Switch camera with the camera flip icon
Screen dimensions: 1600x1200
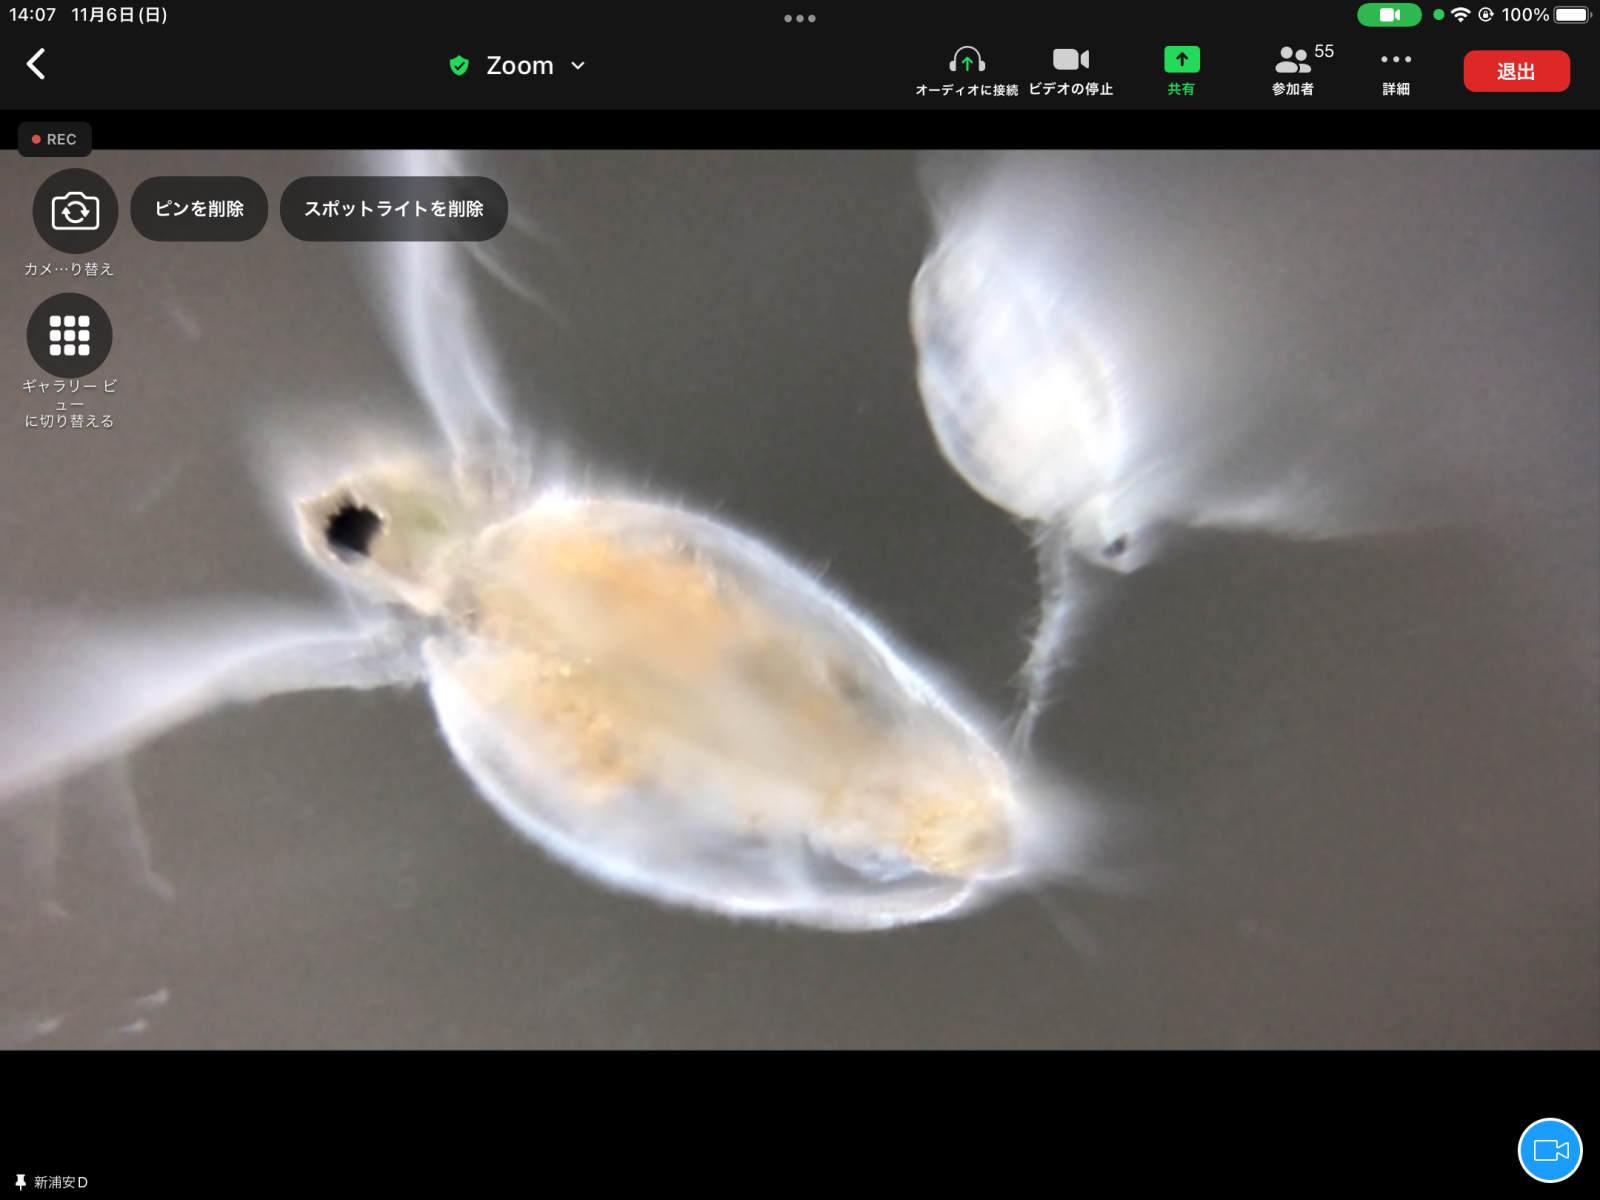point(75,211)
